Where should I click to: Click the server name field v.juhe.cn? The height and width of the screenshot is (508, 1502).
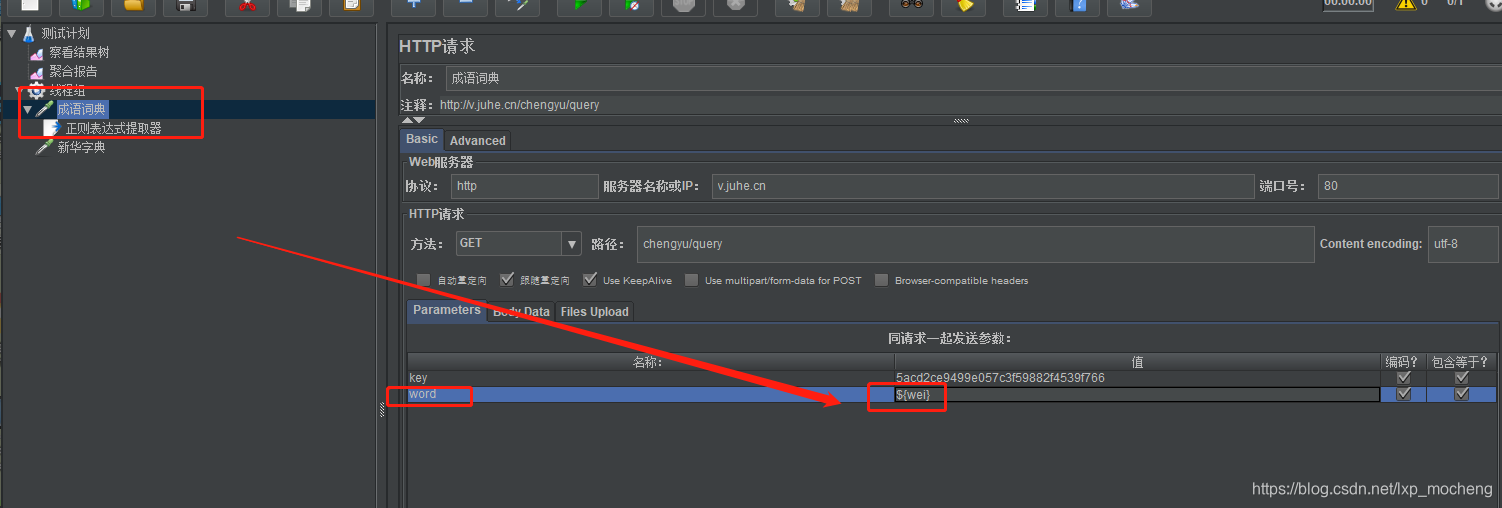coord(982,186)
